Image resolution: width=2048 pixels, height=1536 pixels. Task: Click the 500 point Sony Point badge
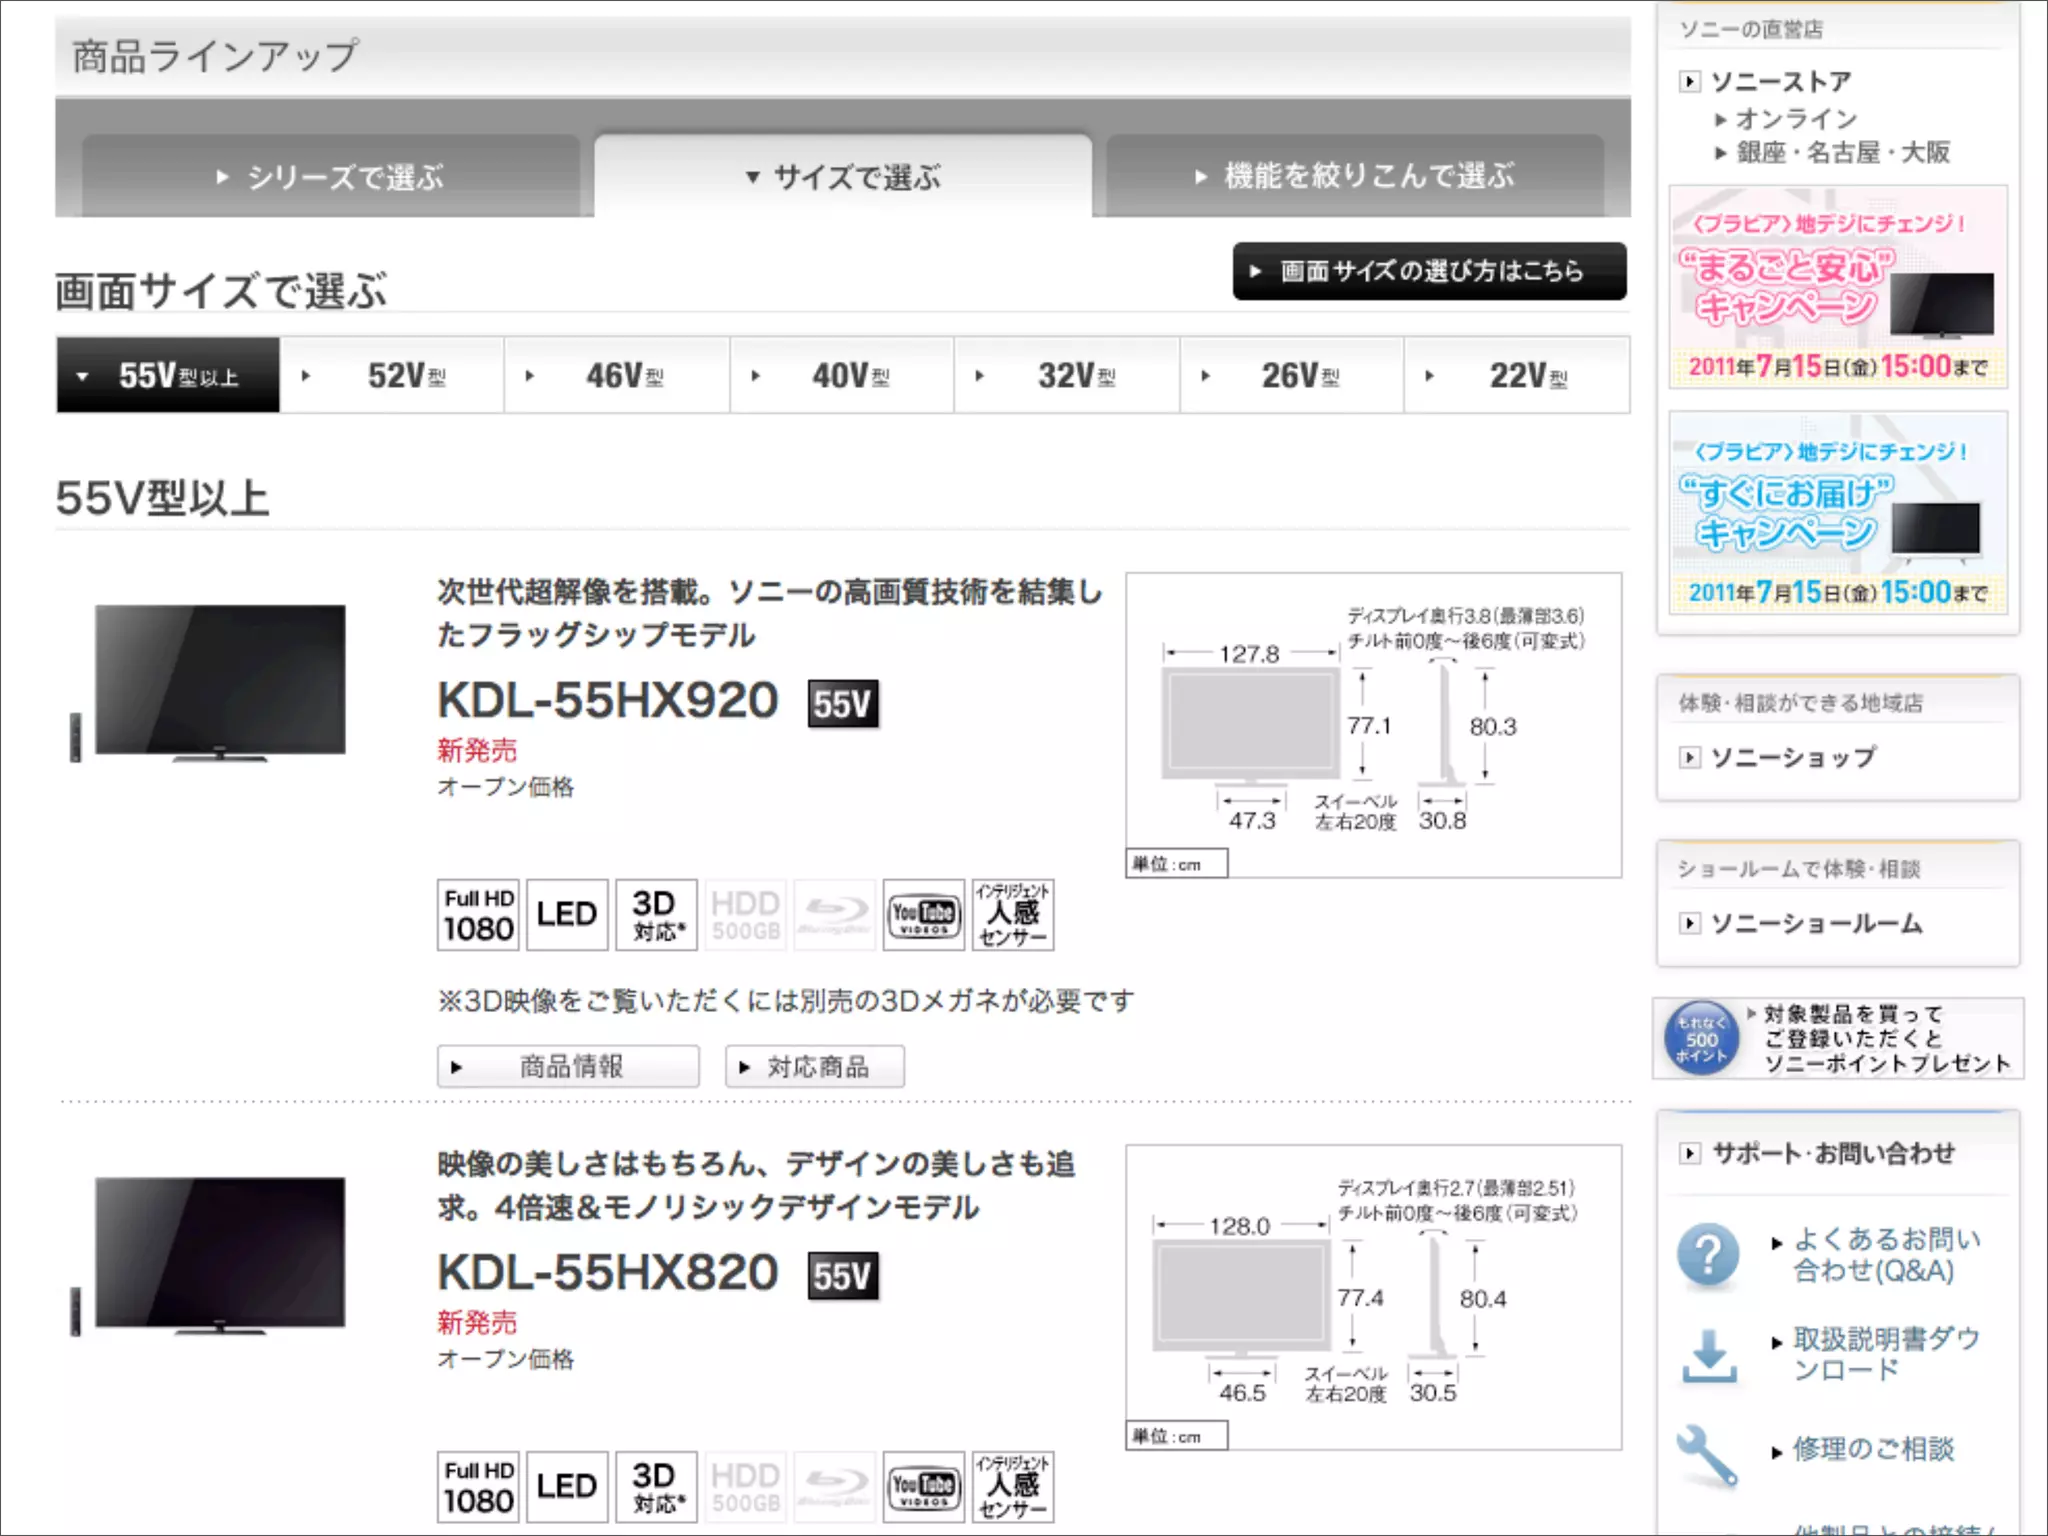point(1701,1039)
